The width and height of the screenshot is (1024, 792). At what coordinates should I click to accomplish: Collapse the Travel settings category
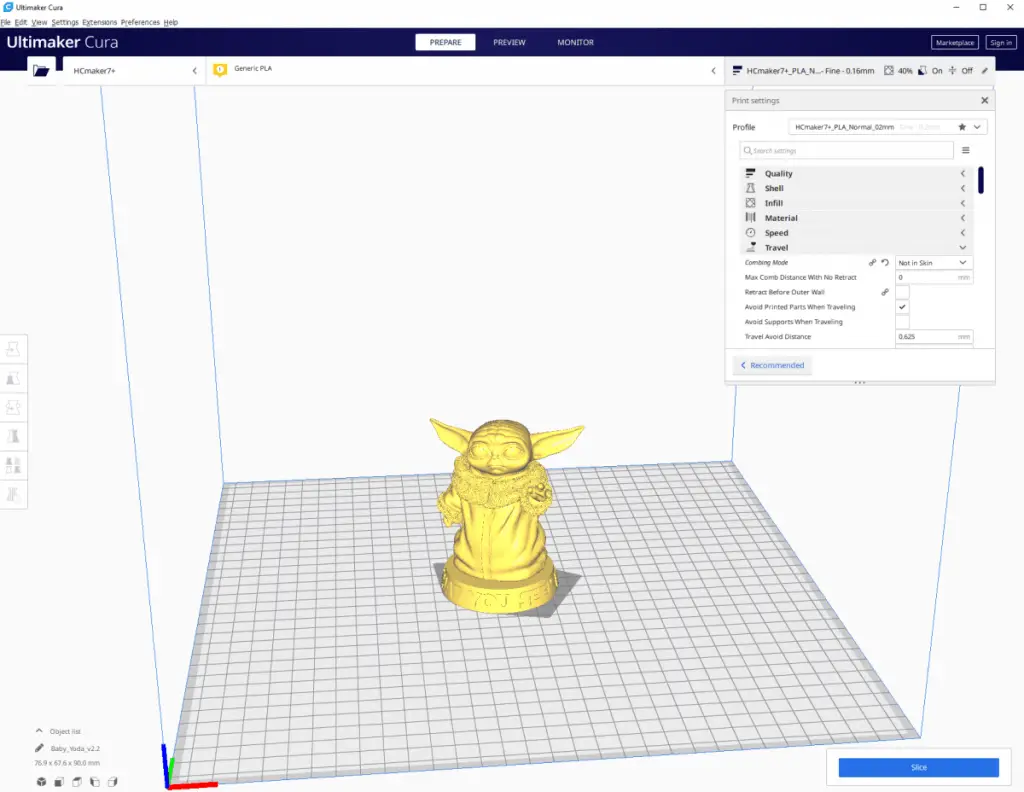click(x=856, y=248)
